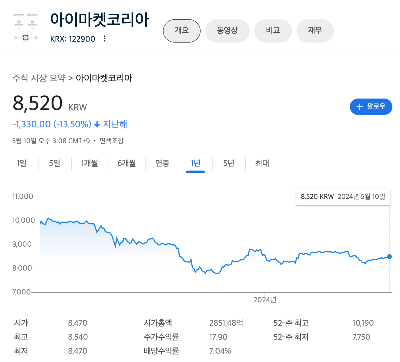Select the 6개월 chart range

pos(127,163)
